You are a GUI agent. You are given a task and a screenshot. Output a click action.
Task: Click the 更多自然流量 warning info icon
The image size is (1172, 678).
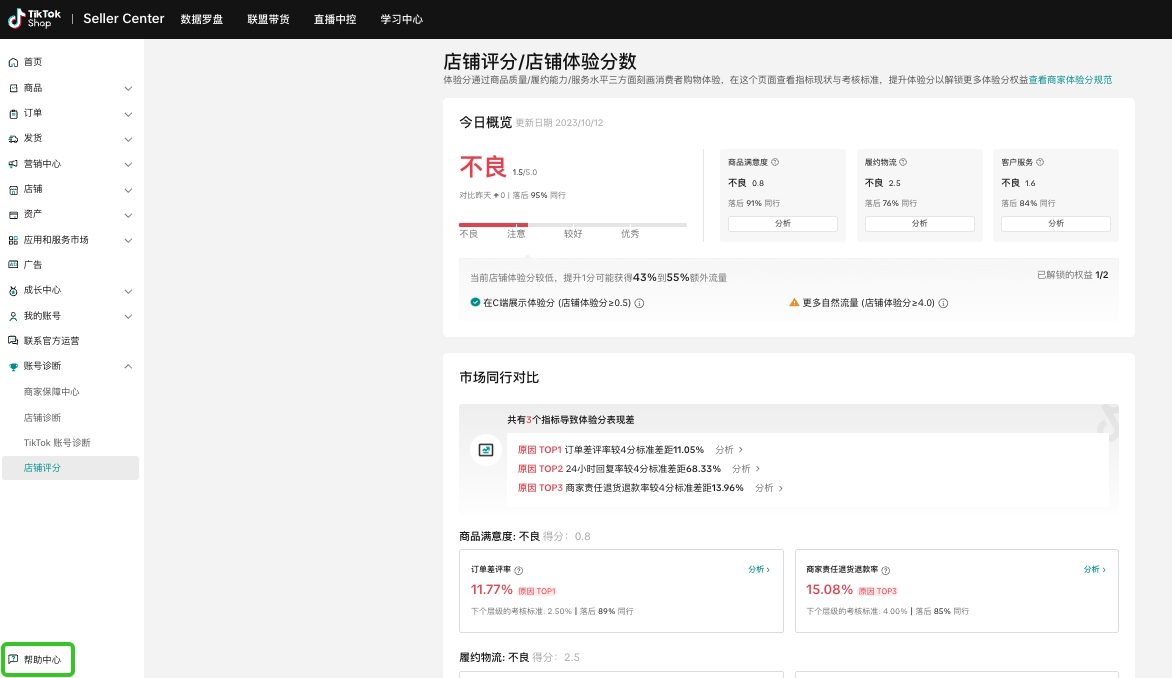943,302
